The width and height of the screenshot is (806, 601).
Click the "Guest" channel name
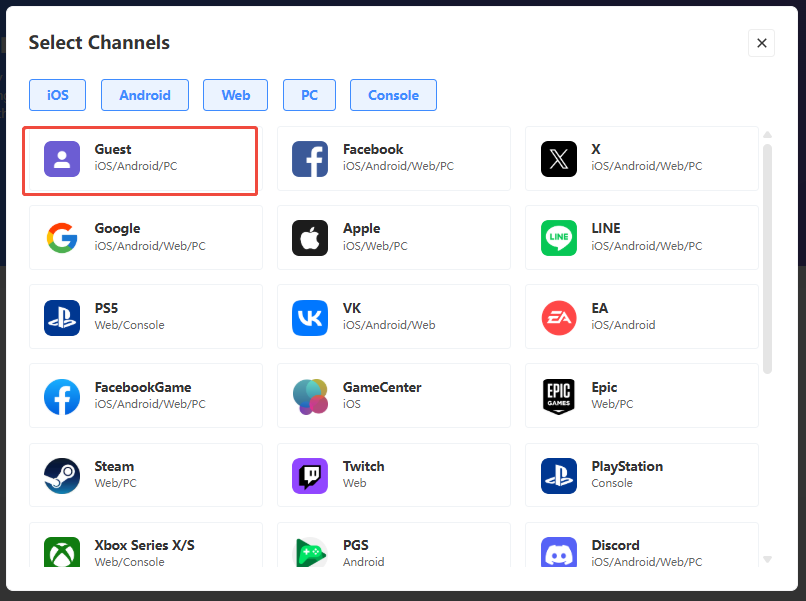pyautogui.click(x=113, y=149)
